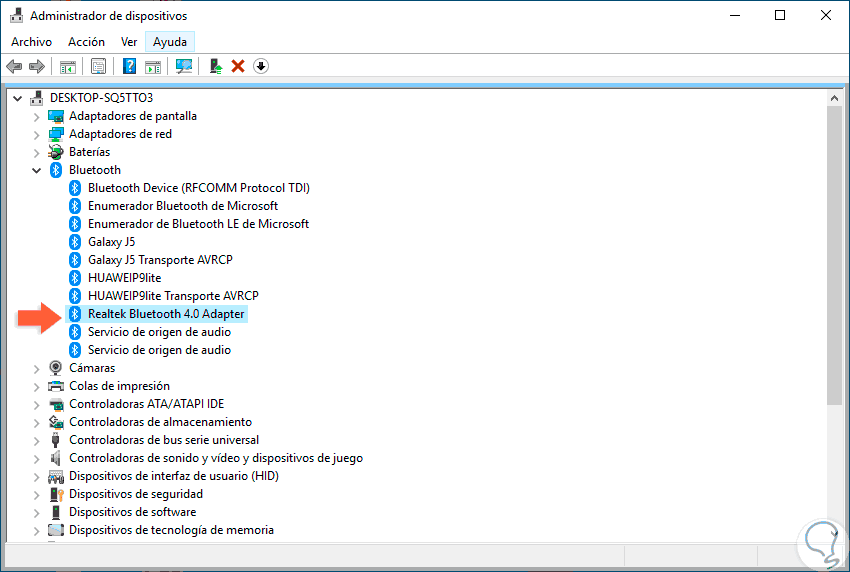The width and height of the screenshot is (850, 572).
Task: Select the DESKTOP-SQ5TTO3 computer icon
Action: 37,98
